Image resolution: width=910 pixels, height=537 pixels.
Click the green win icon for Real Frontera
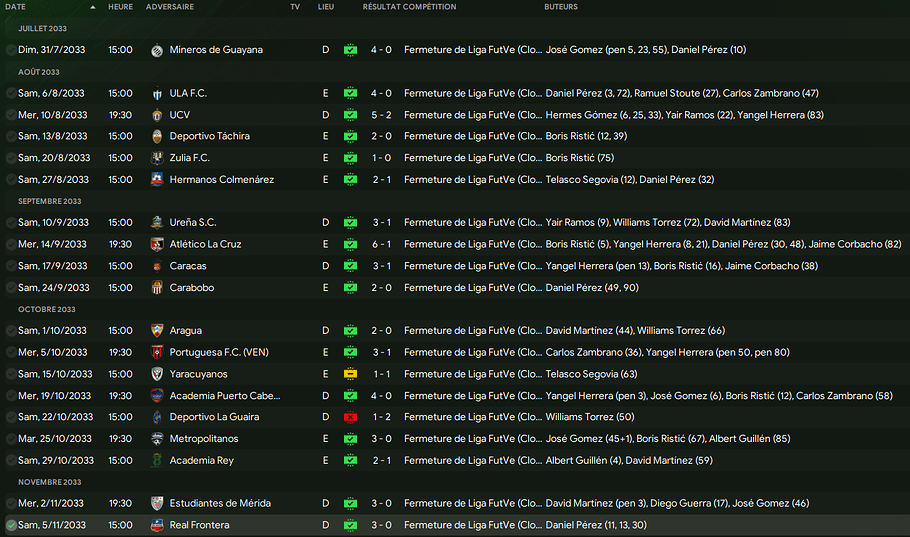(x=350, y=525)
